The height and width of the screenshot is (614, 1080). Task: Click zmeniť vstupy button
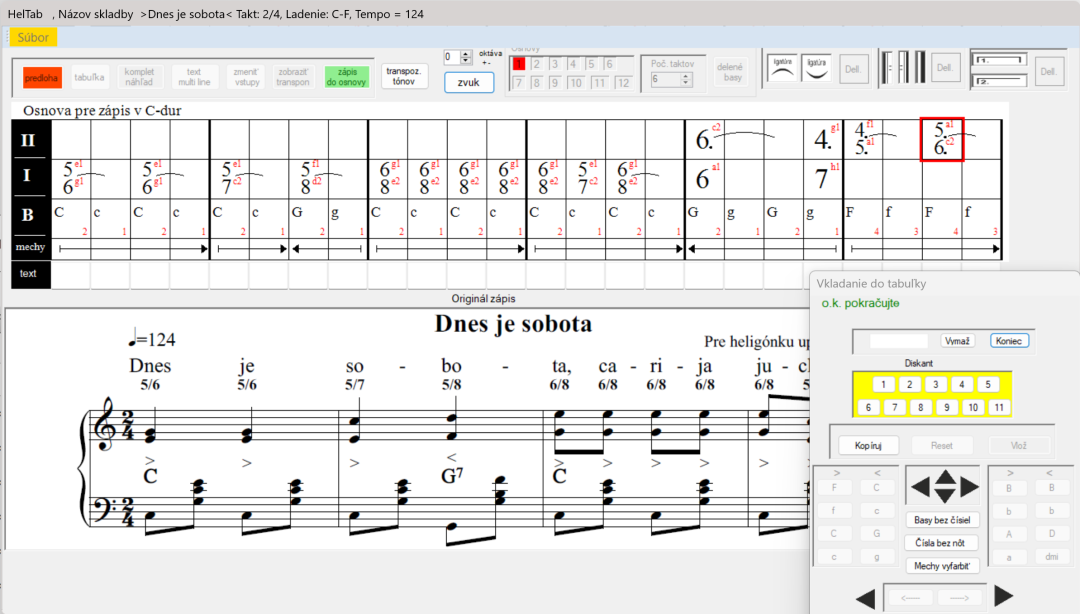tap(246, 76)
